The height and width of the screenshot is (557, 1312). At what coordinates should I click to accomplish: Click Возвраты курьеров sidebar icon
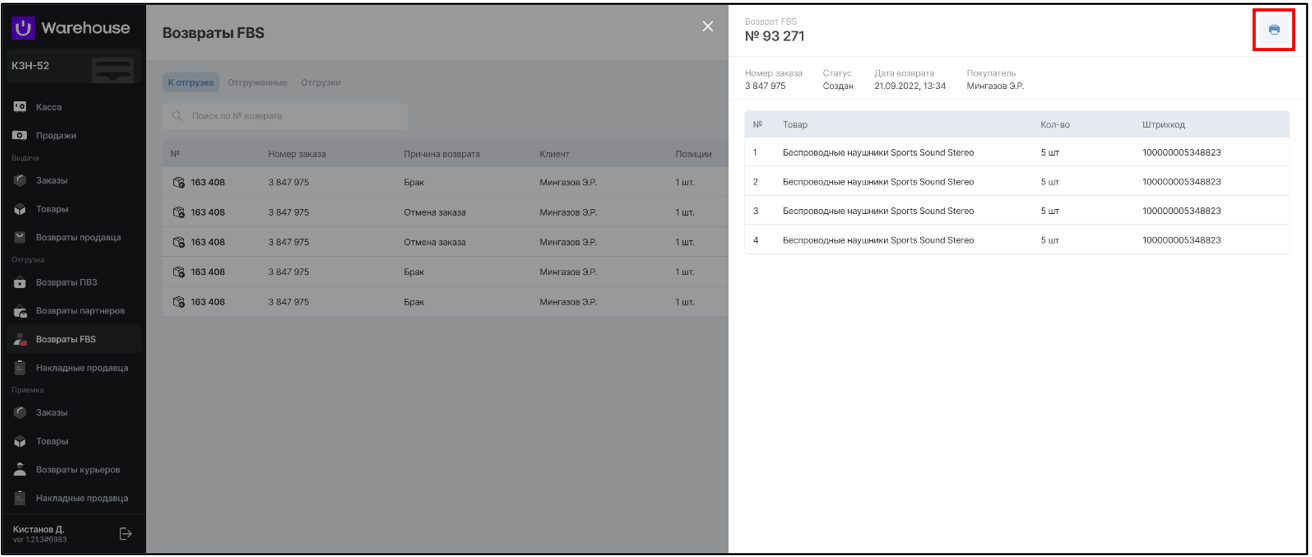[20, 469]
